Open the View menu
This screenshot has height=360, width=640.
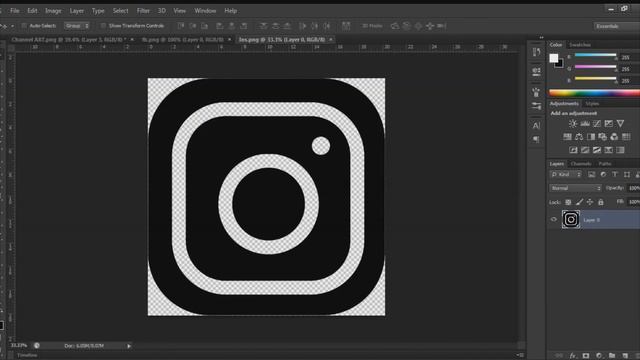pyautogui.click(x=180, y=11)
